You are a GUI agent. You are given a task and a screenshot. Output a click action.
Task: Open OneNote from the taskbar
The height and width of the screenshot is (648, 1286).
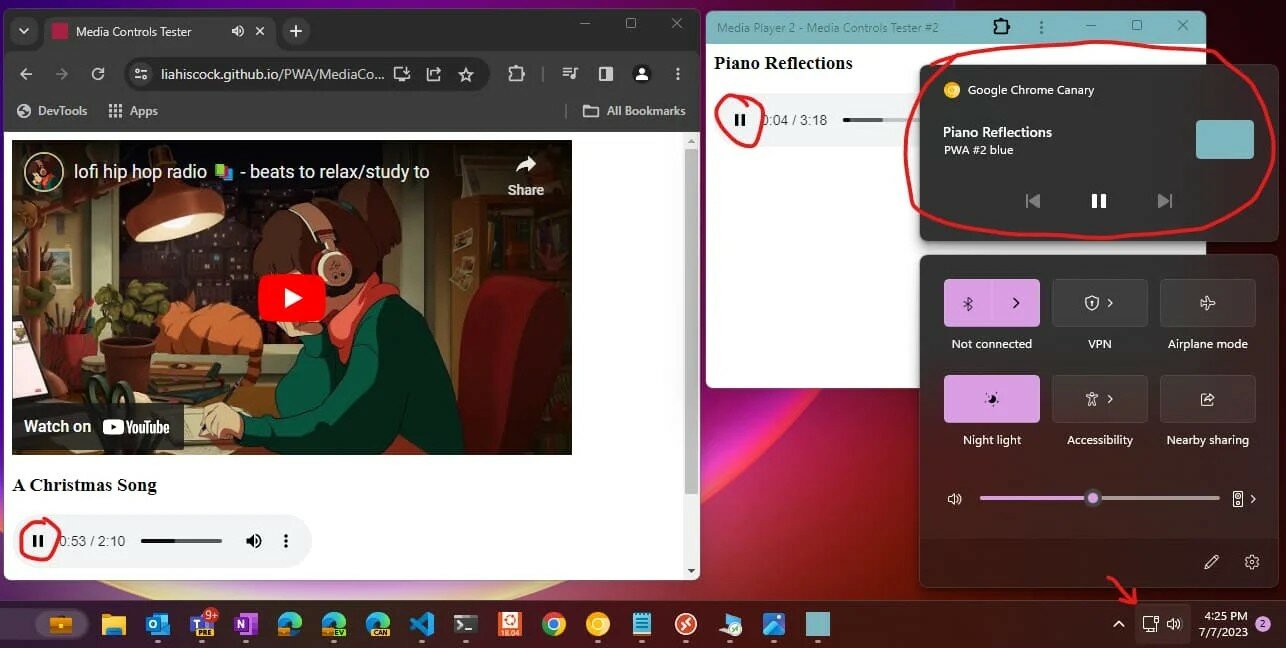point(246,625)
